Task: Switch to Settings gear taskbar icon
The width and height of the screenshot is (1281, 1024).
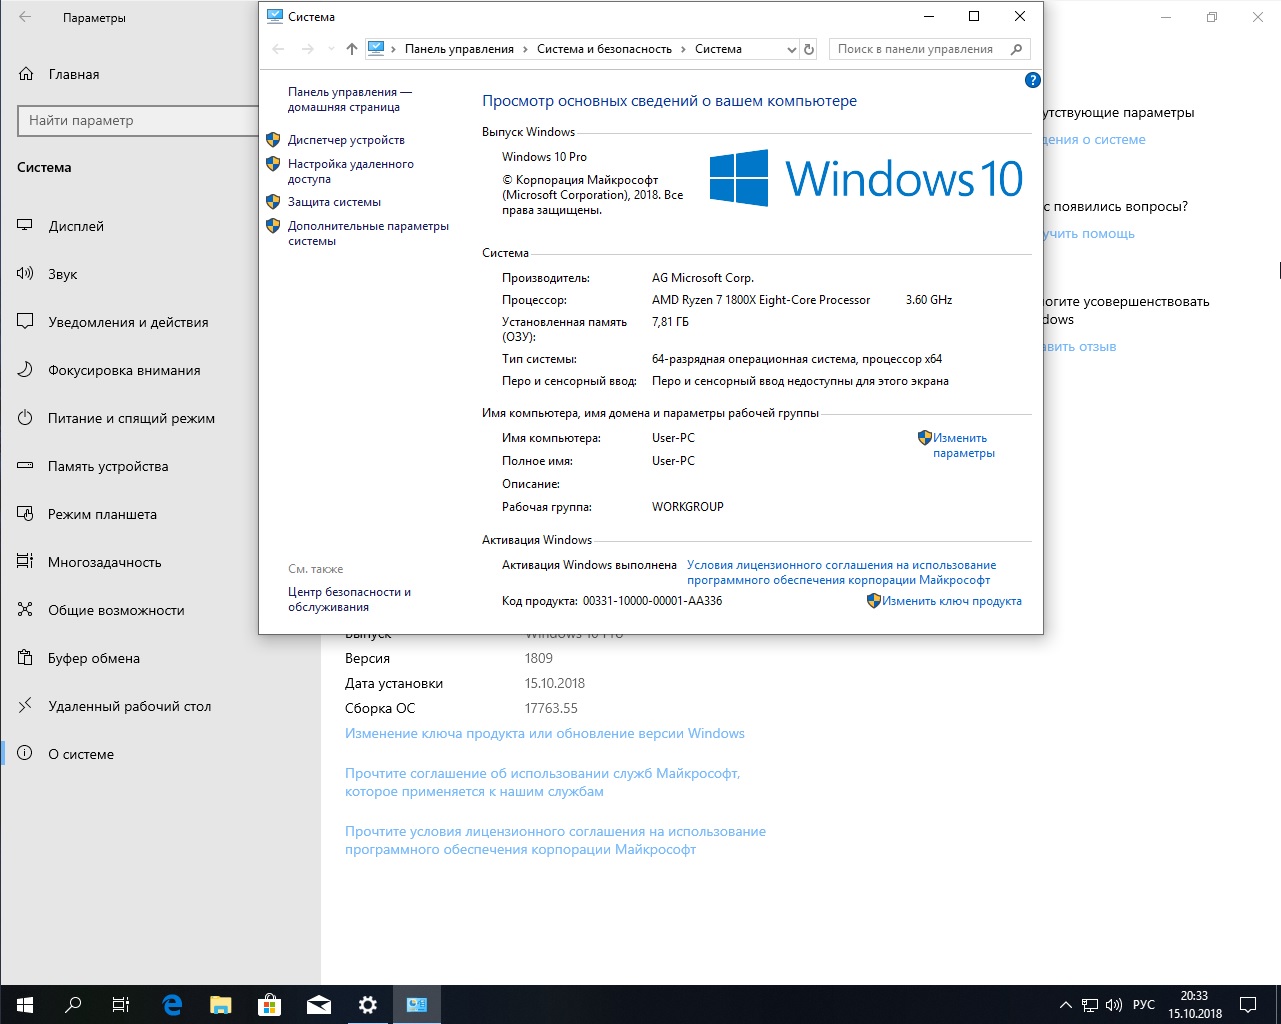Action: pyautogui.click(x=367, y=1005)
